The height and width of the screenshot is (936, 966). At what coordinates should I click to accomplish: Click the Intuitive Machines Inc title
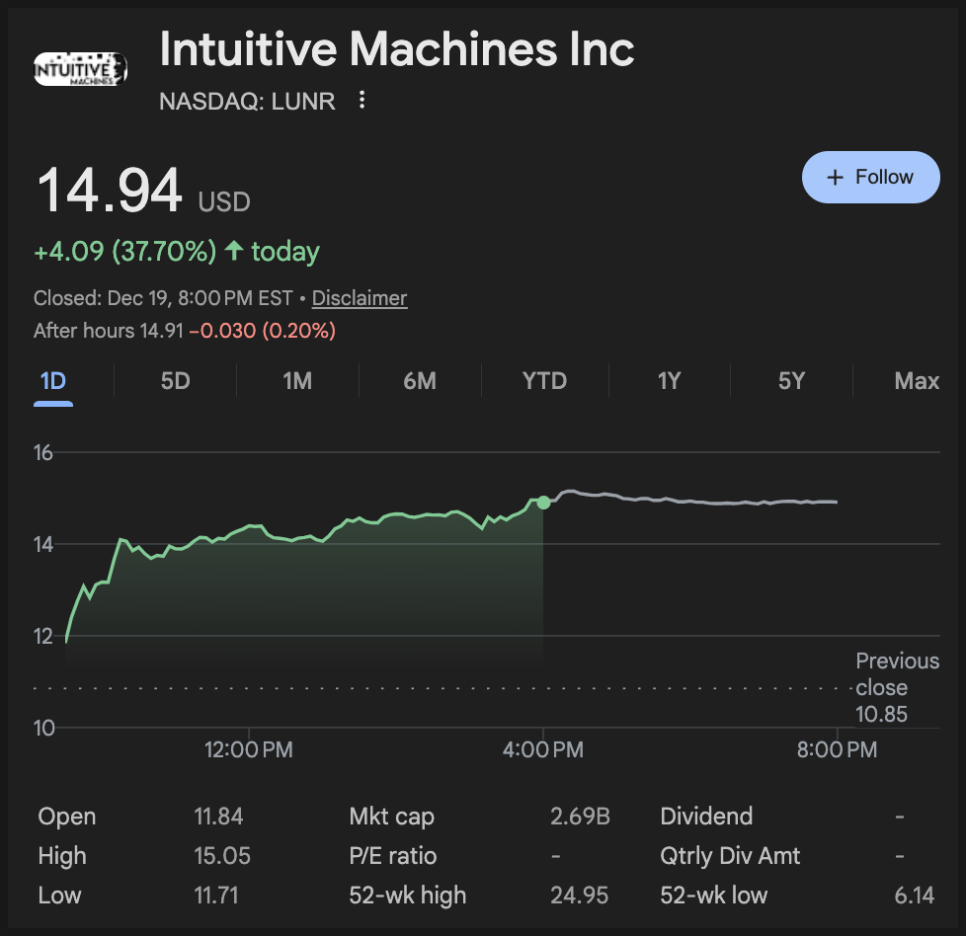(397, 50)
